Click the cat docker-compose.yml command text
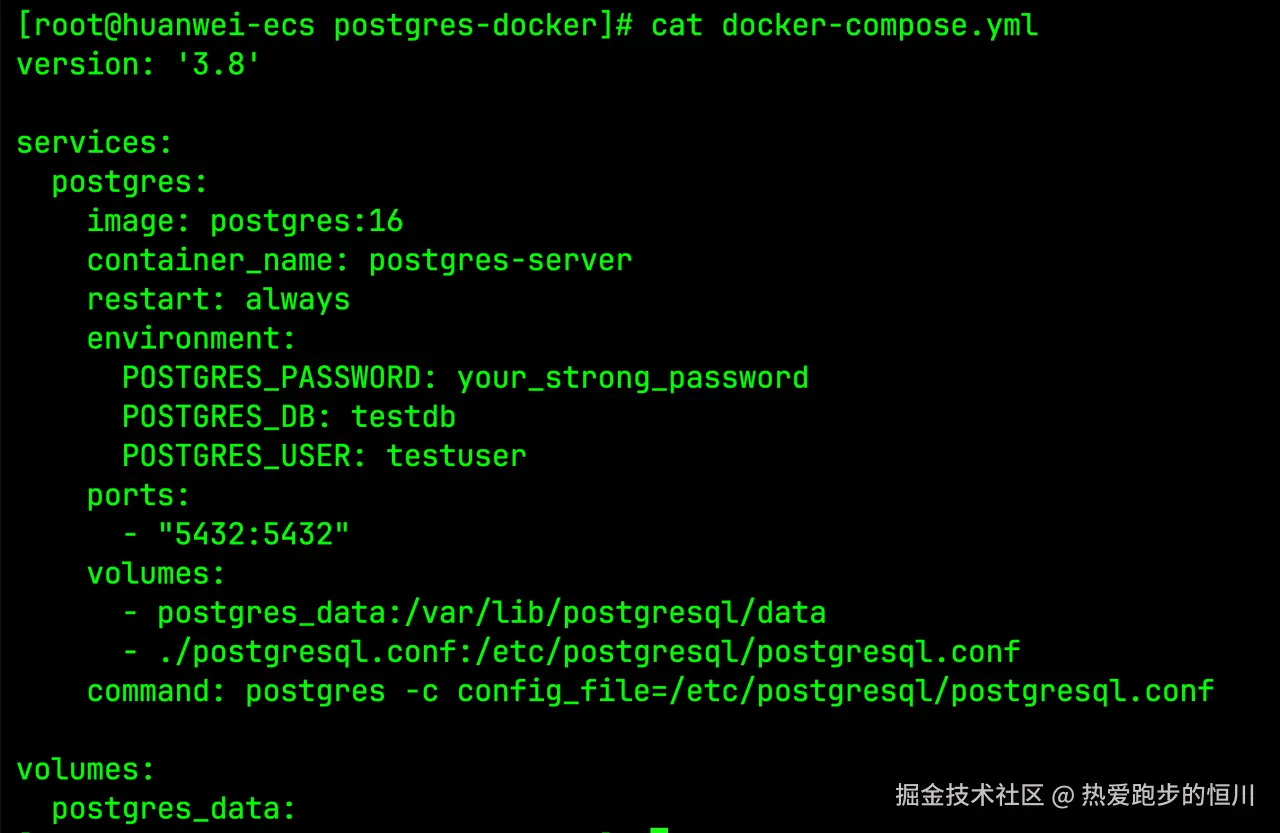The width and height of the screenshot is (1280, 833). [844, 25]
